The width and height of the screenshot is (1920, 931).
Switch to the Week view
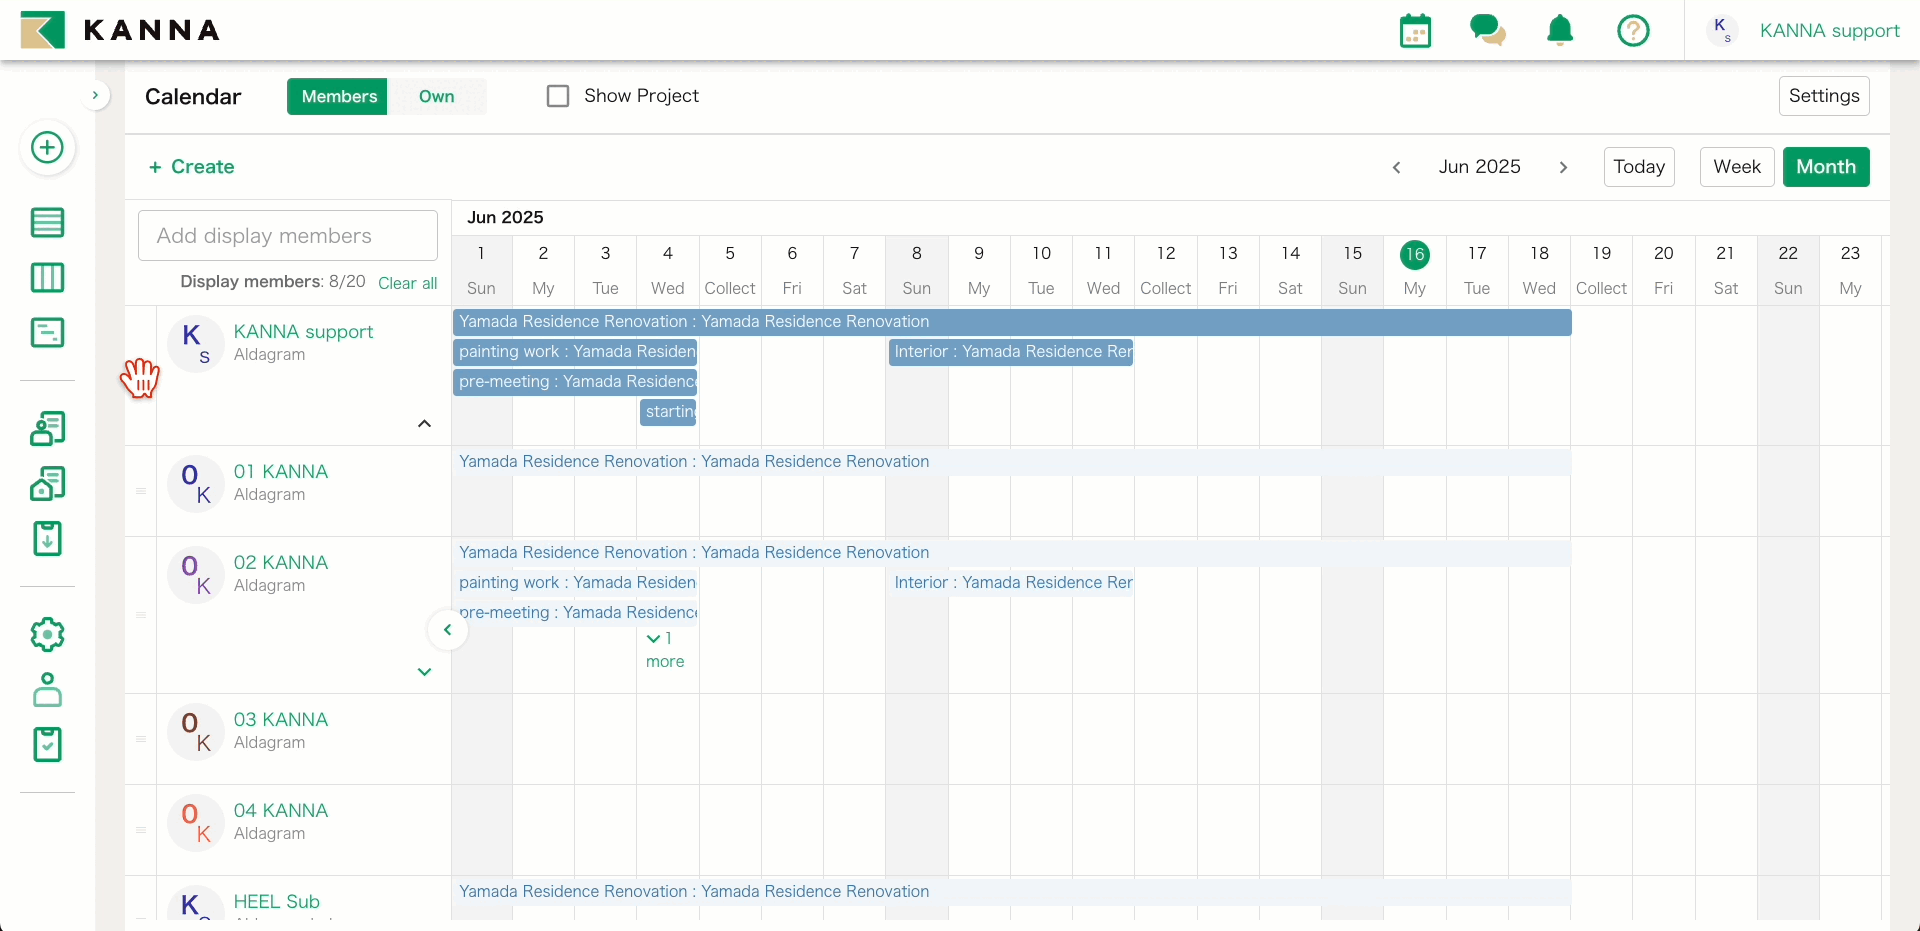[1736, 167]
